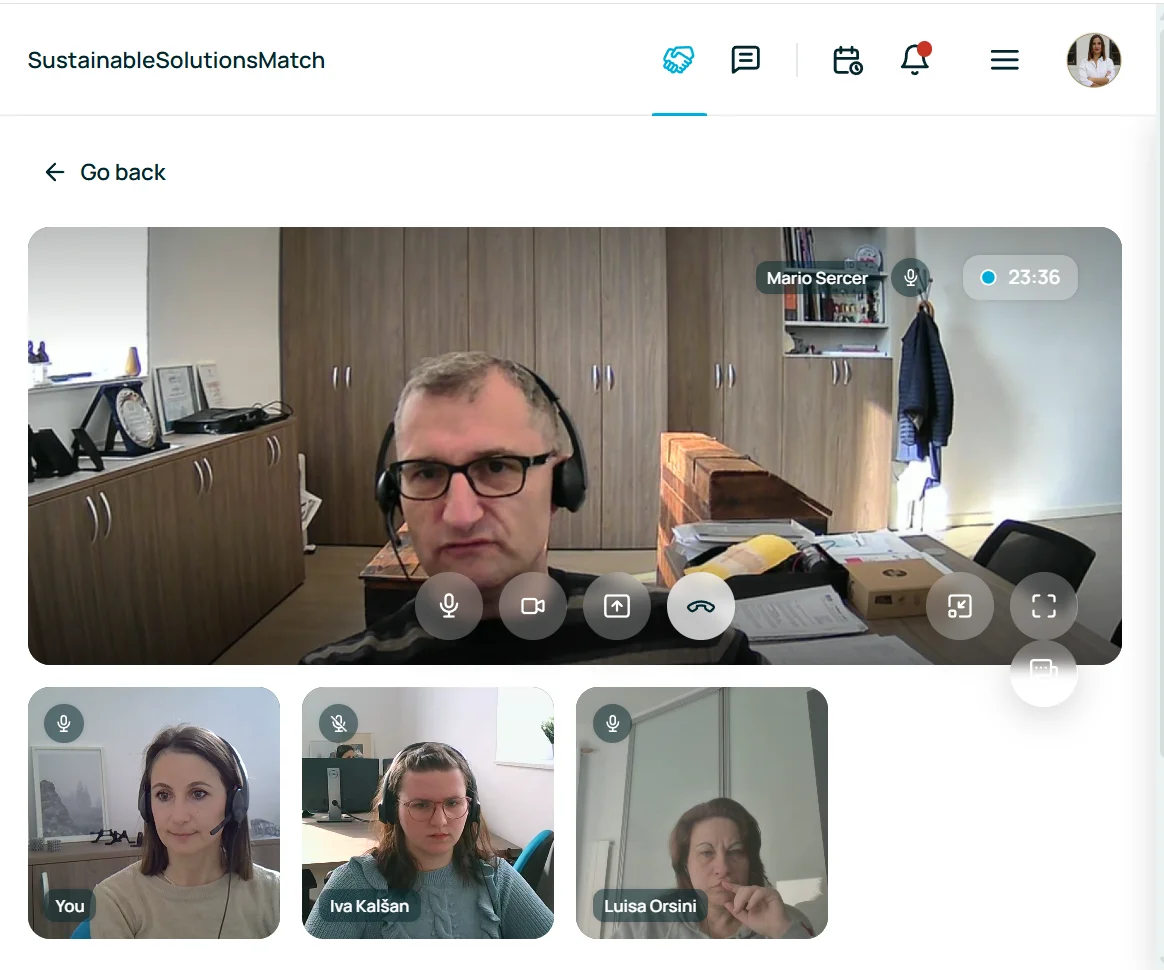Open the profile avatar menu
1164x970 pixels.
coord(1094,60)
